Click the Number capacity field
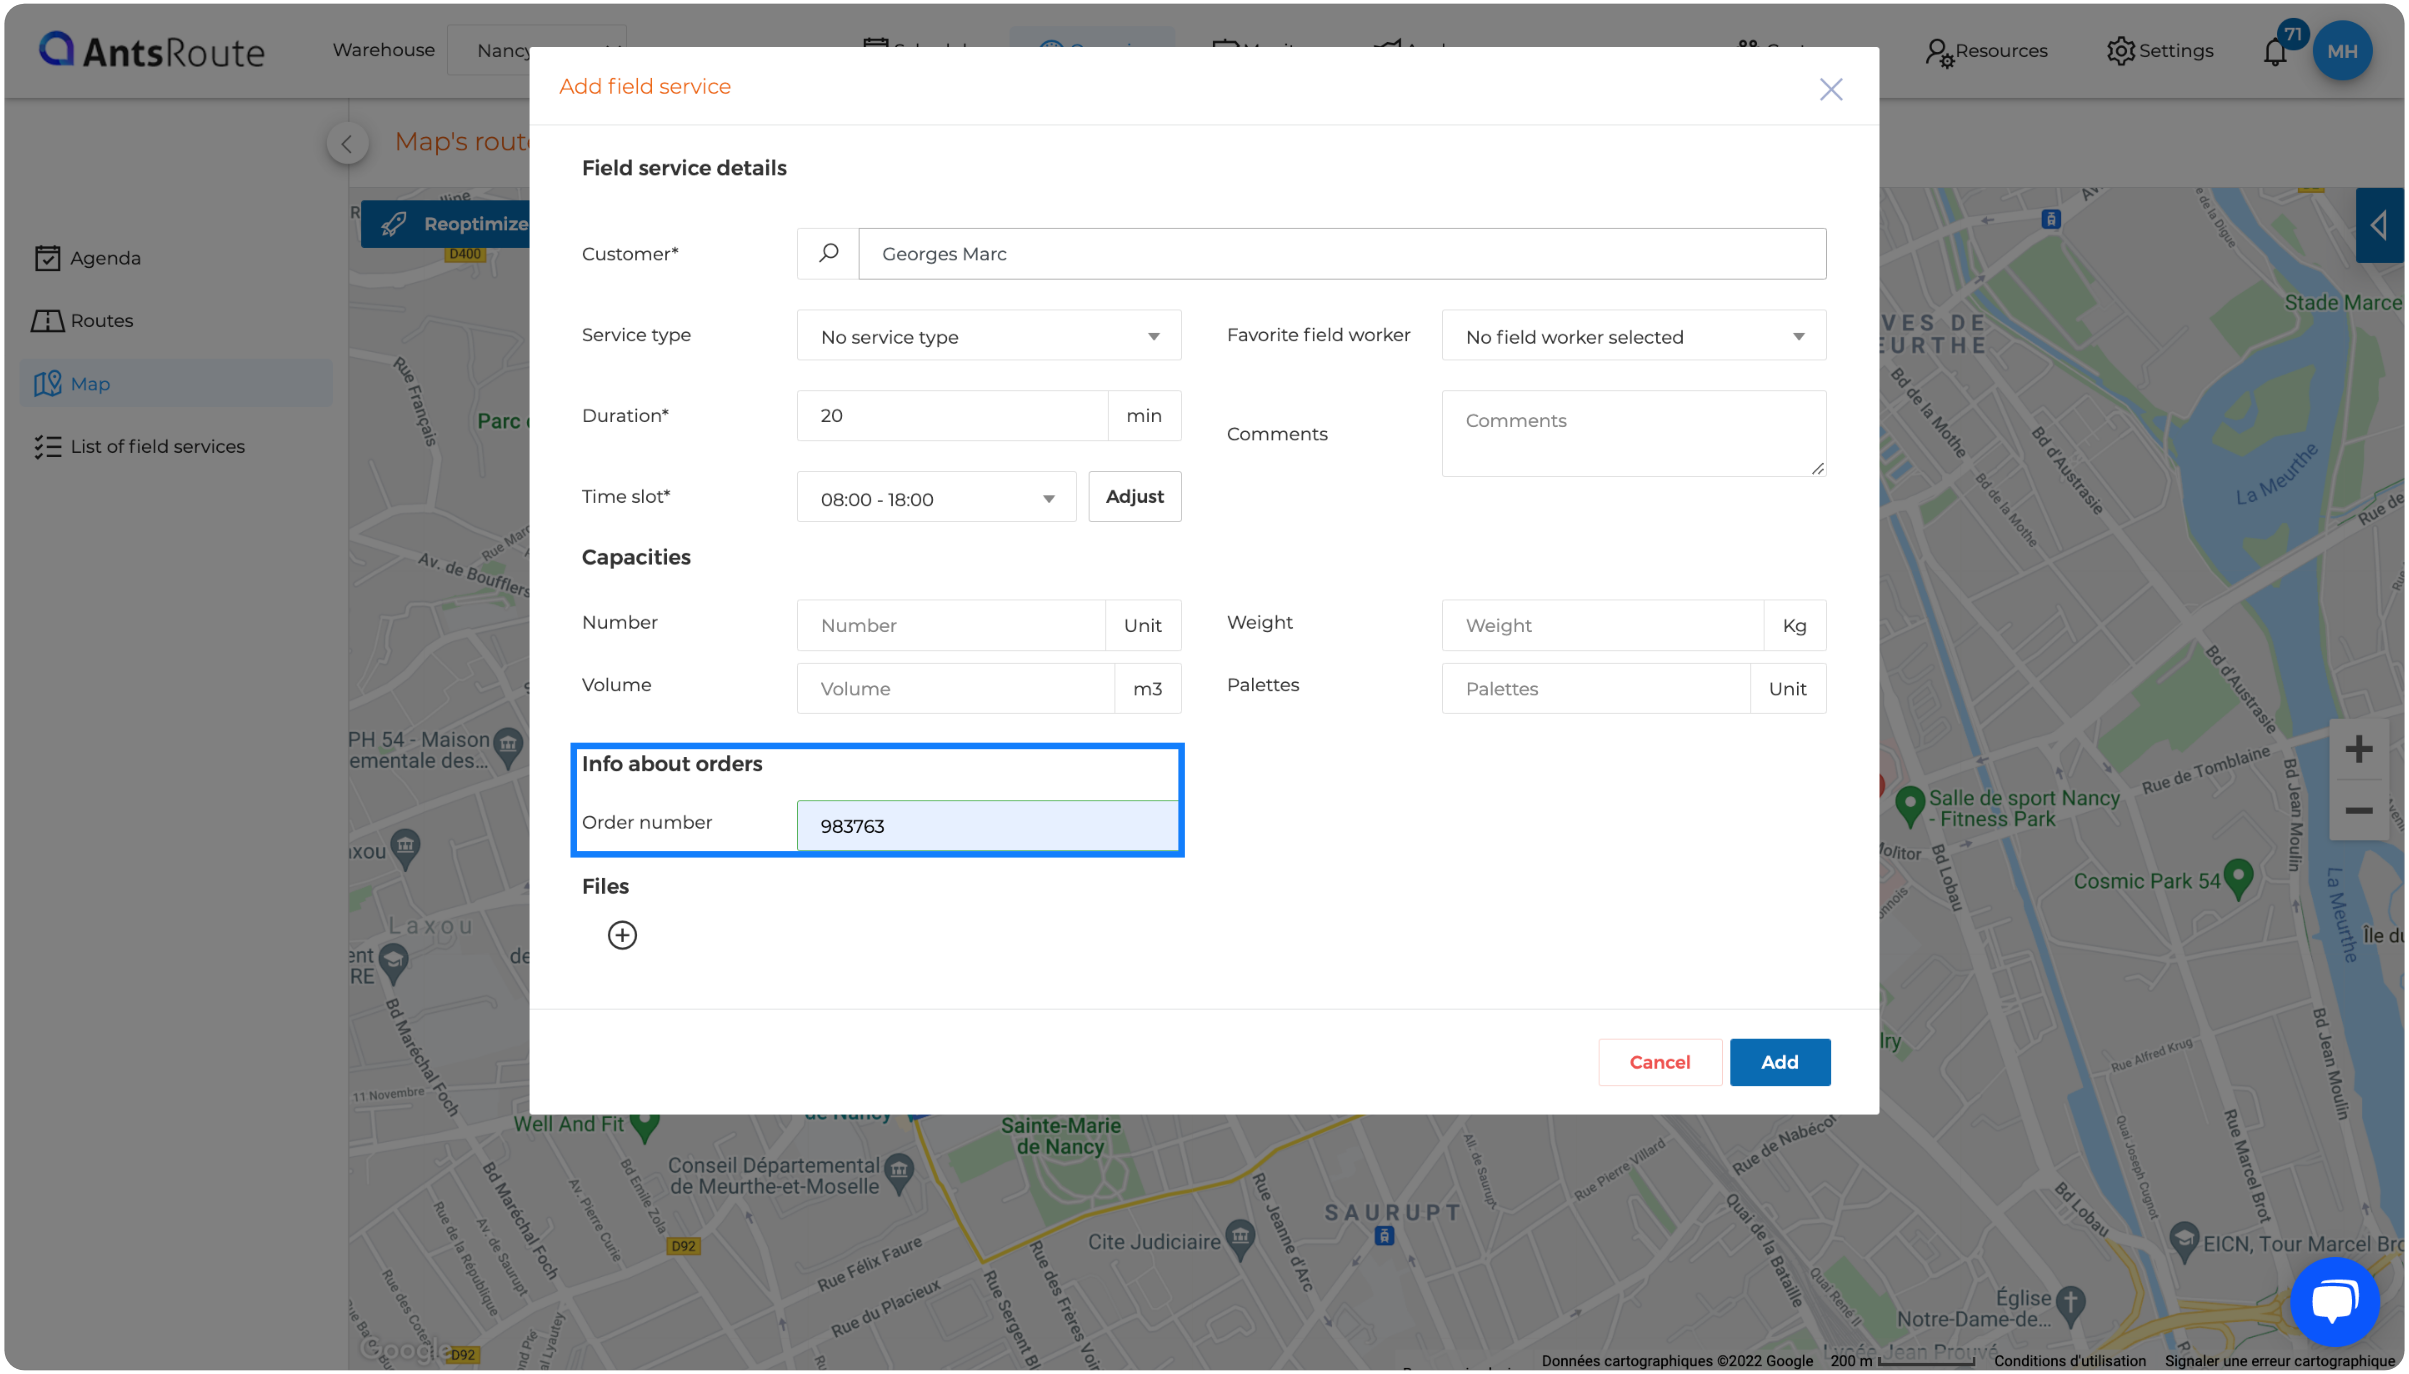Viewport: 2409px width, 1374px height. 951,625
